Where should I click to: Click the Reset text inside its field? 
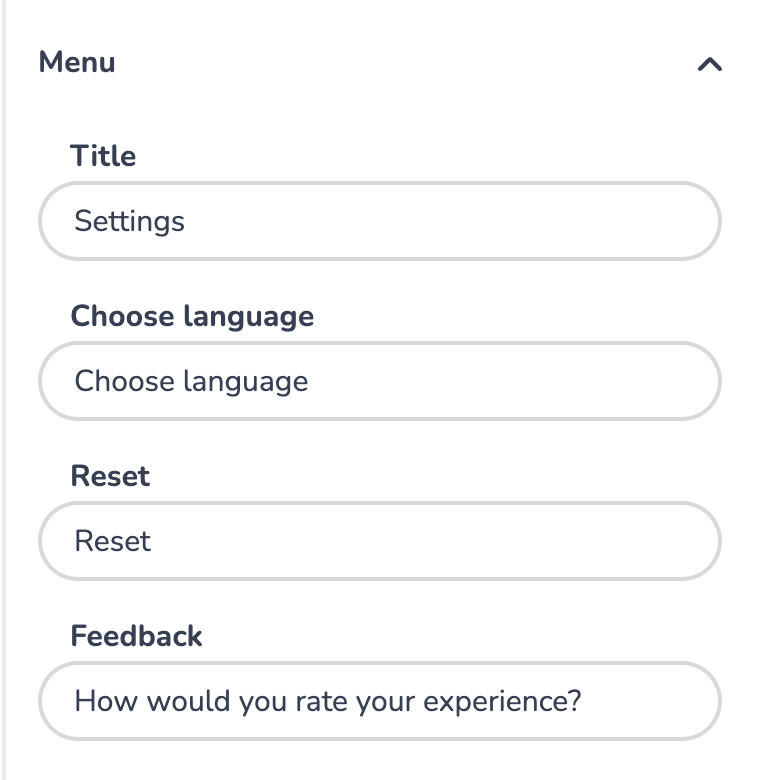113,541
